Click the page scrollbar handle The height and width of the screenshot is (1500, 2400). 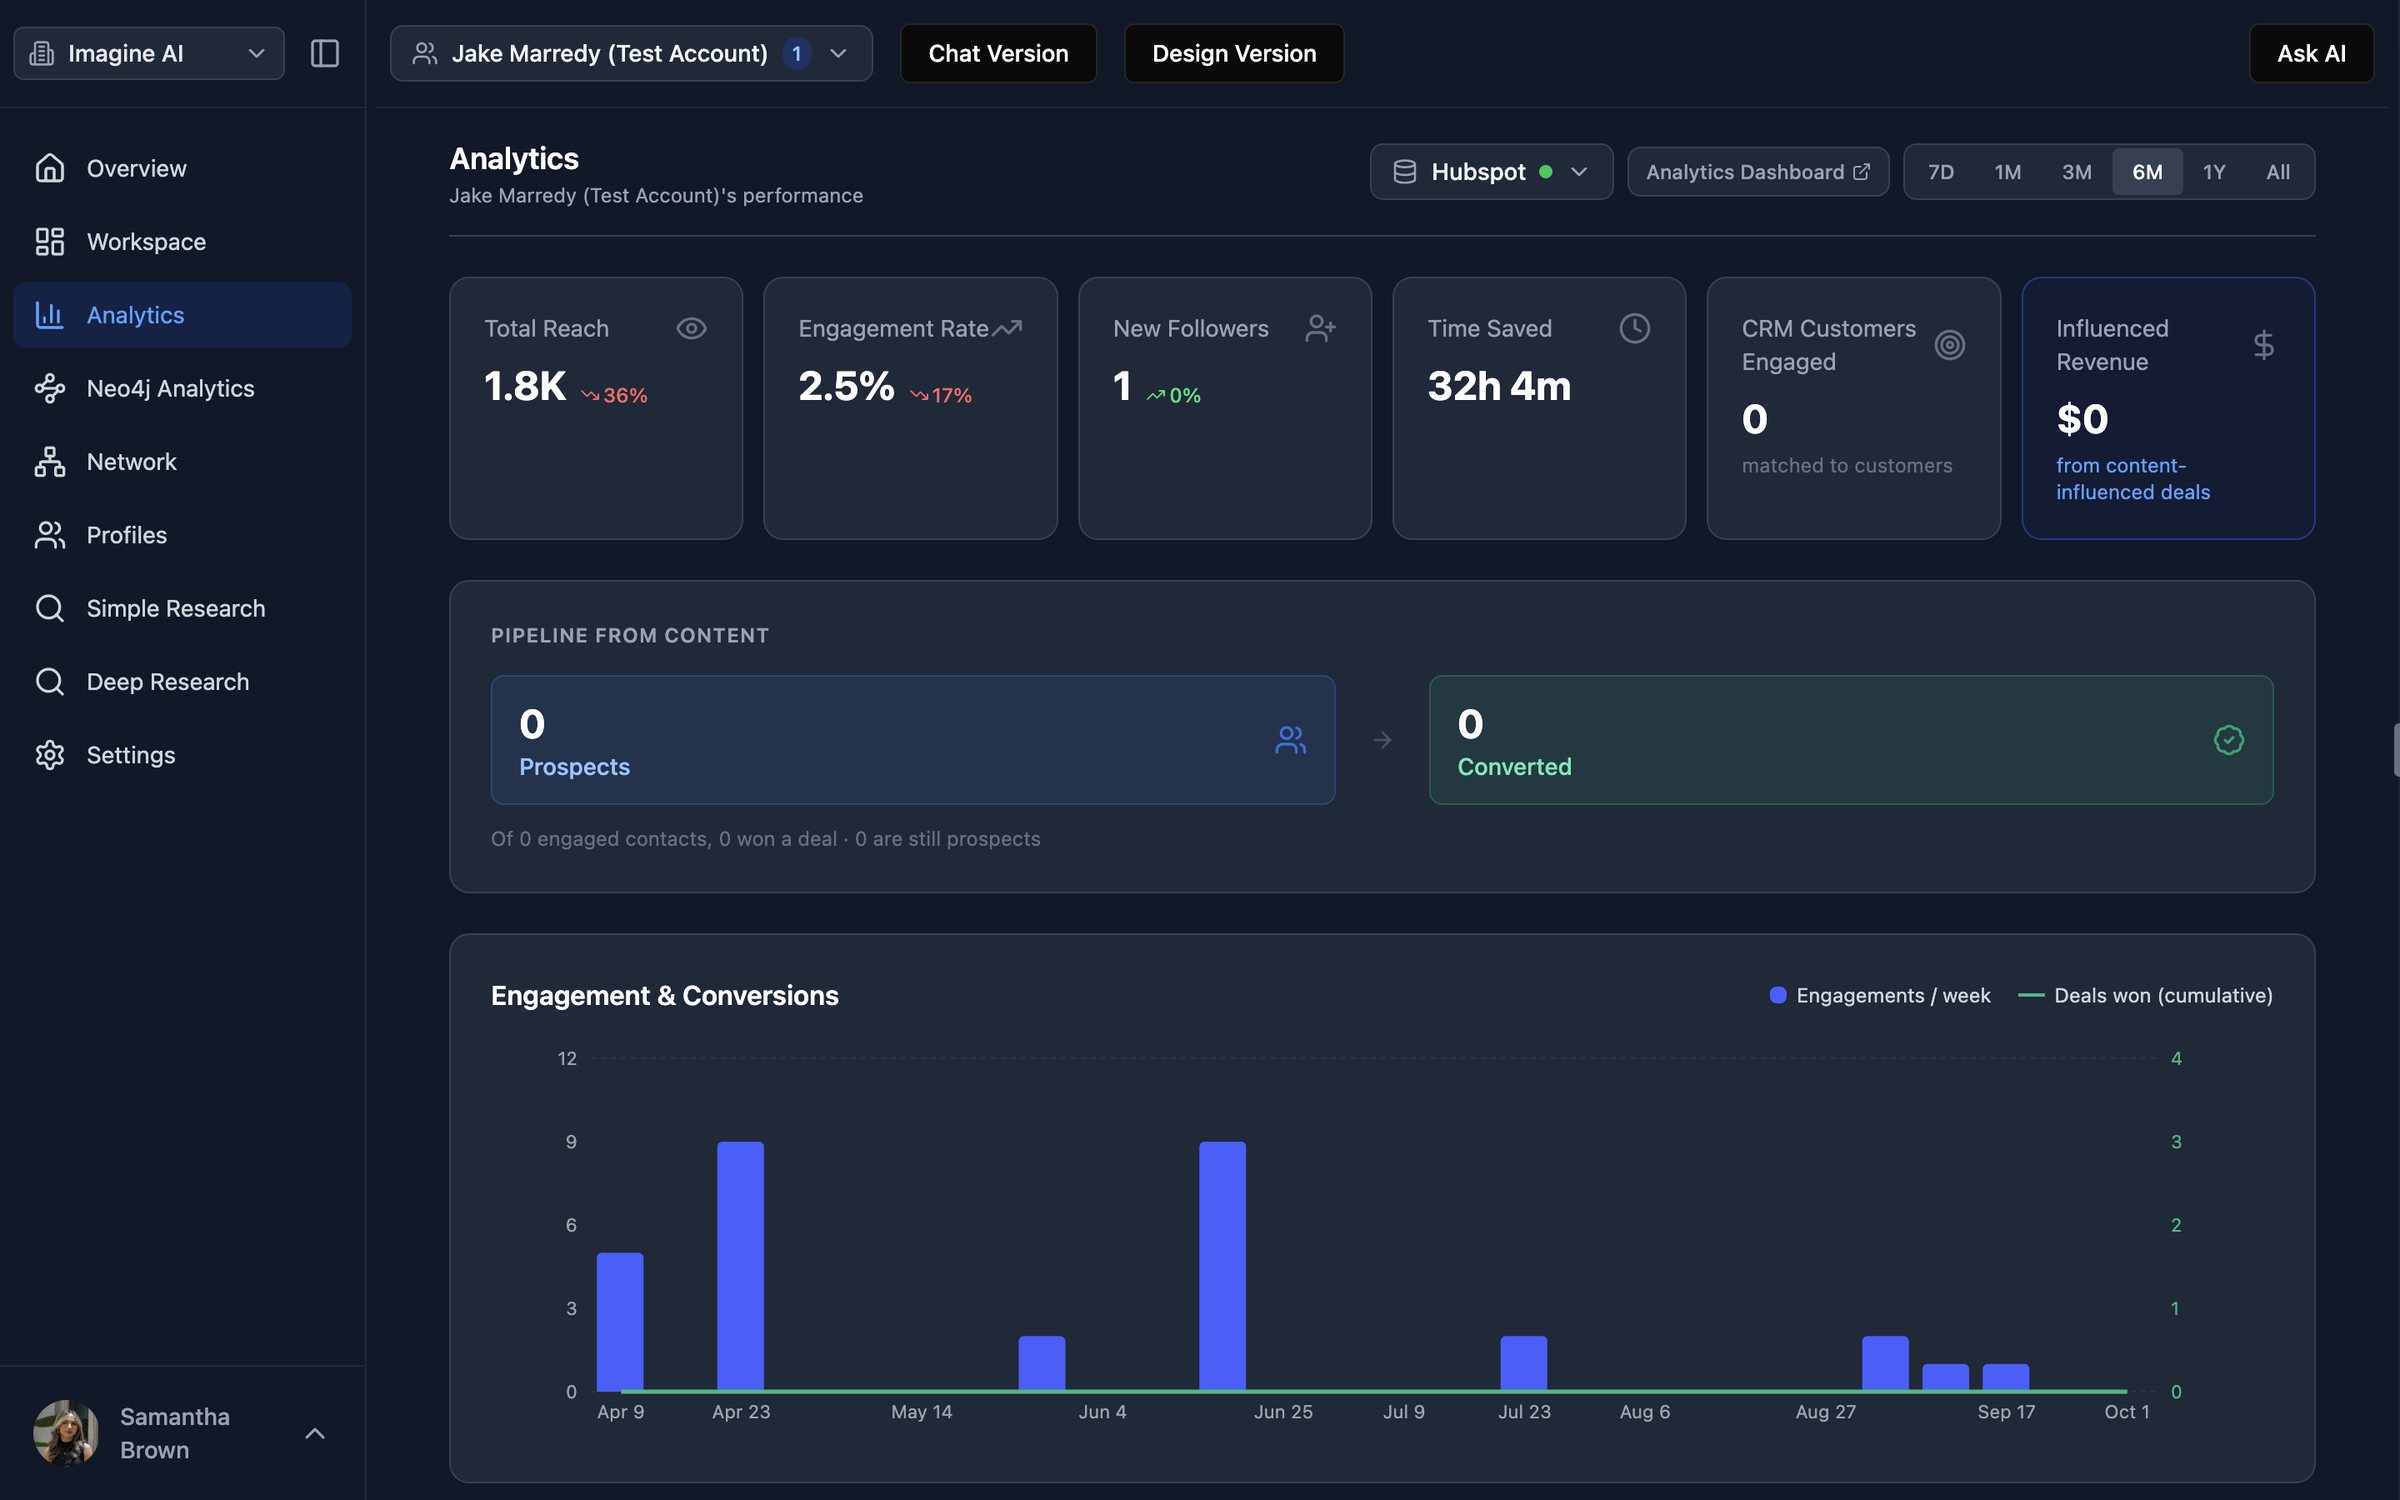click(x=2396, y=750)
